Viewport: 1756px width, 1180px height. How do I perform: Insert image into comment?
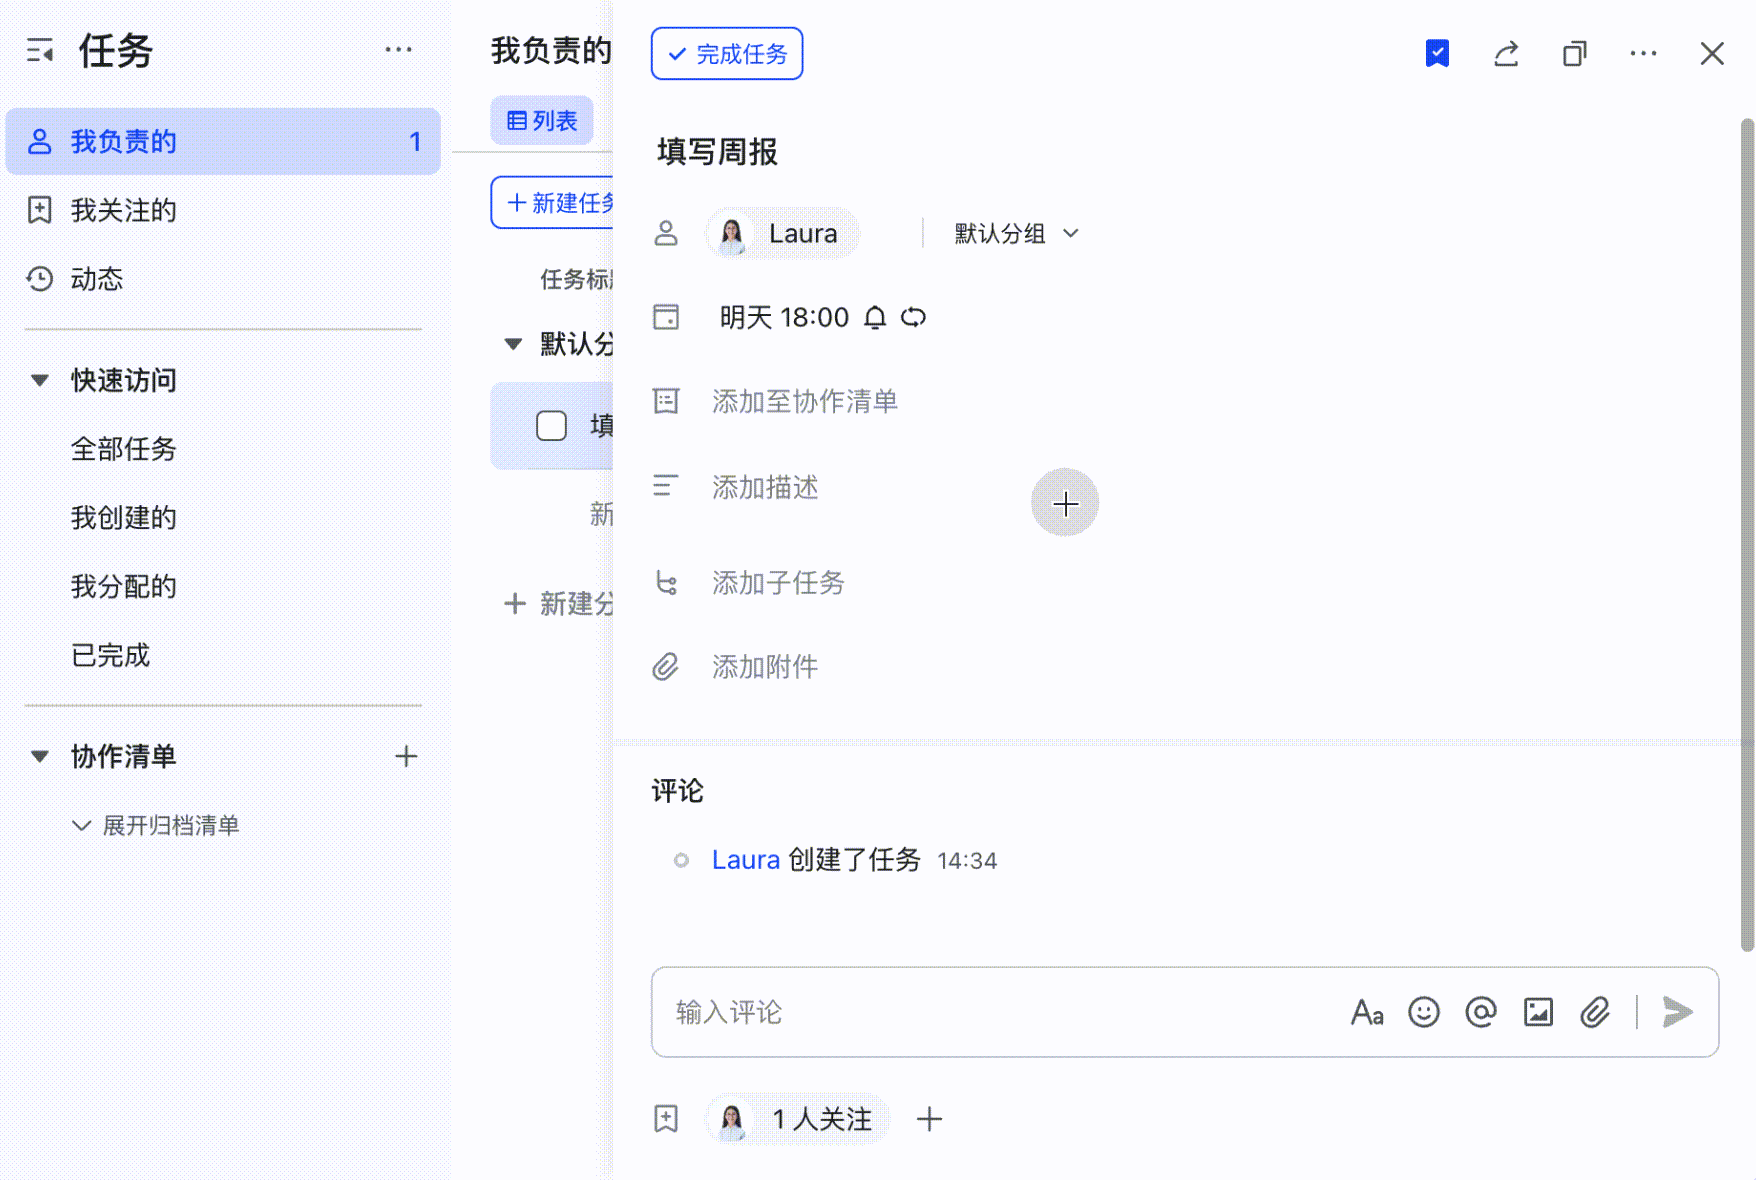(x=1538, y=1012)
